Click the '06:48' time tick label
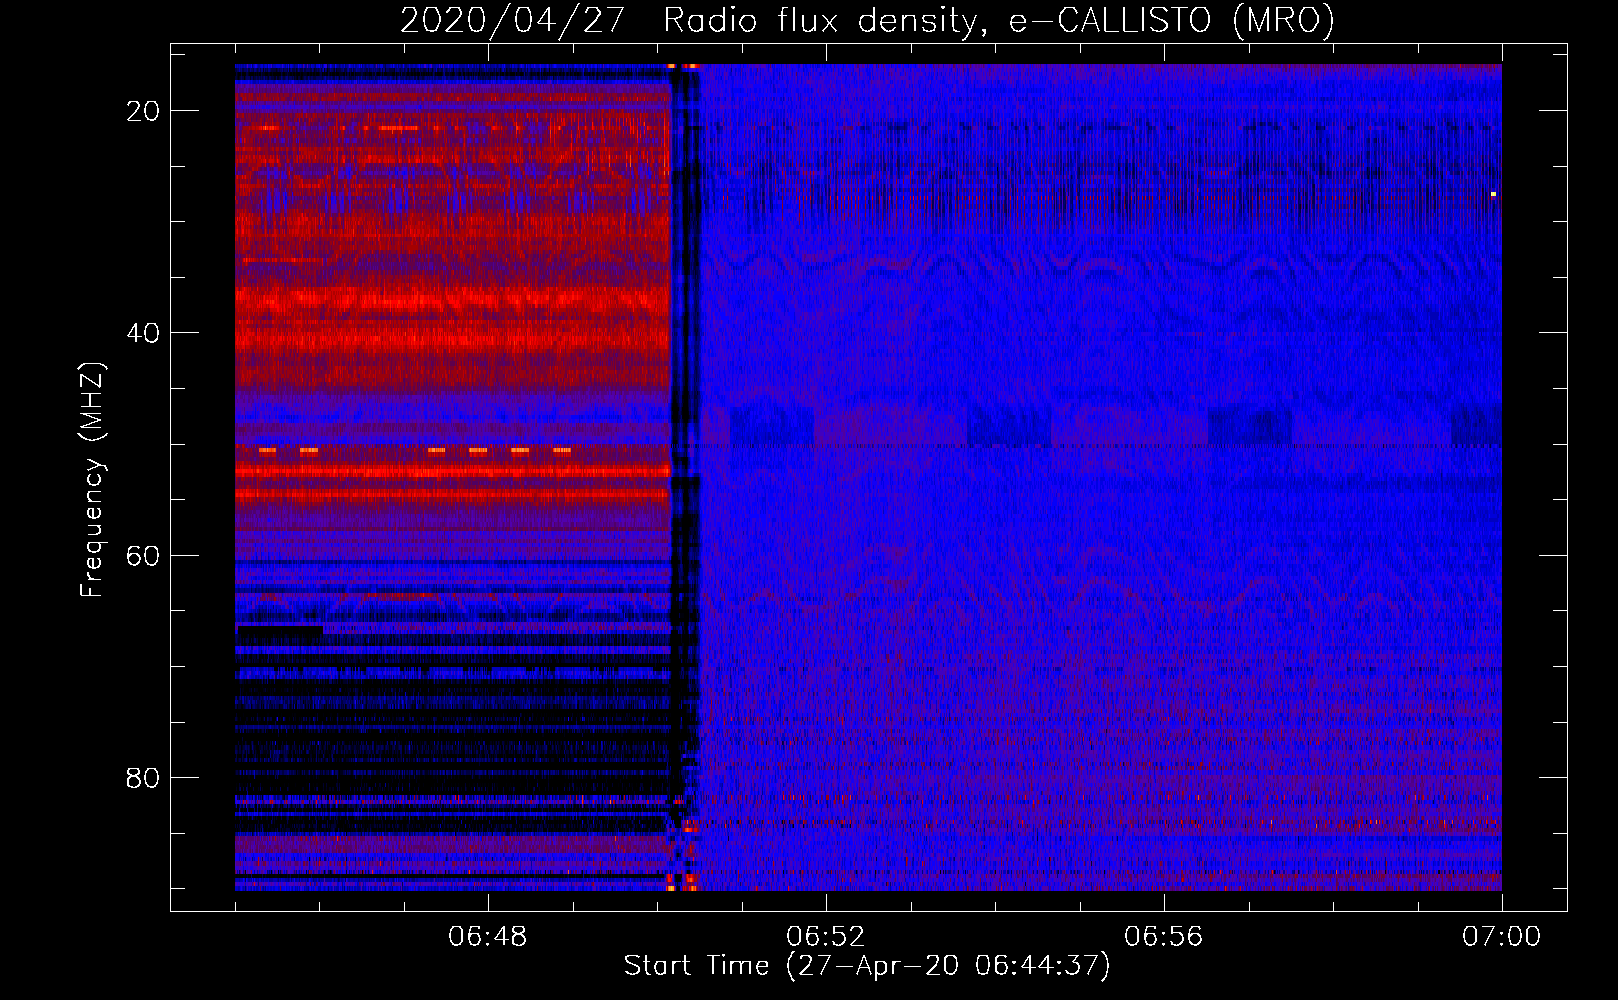This screenshot has height=1000, width=1618. (488, 937)
